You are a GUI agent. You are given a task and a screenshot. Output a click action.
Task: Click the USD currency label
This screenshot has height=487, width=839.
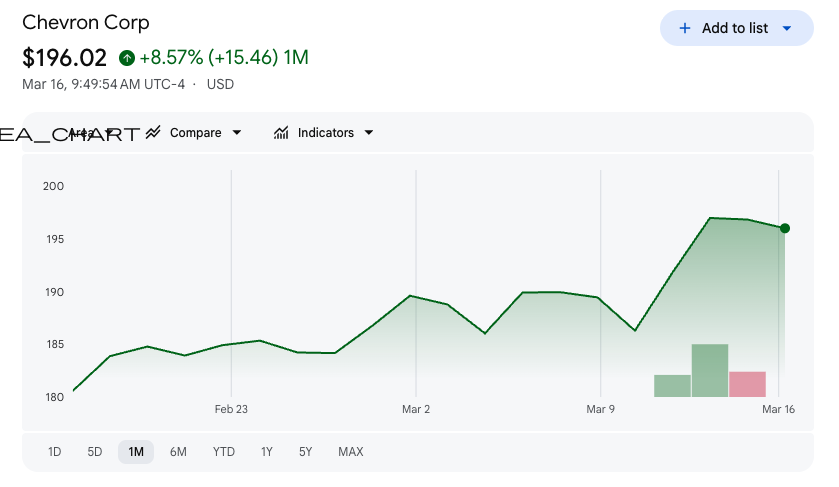coord(220,85)
